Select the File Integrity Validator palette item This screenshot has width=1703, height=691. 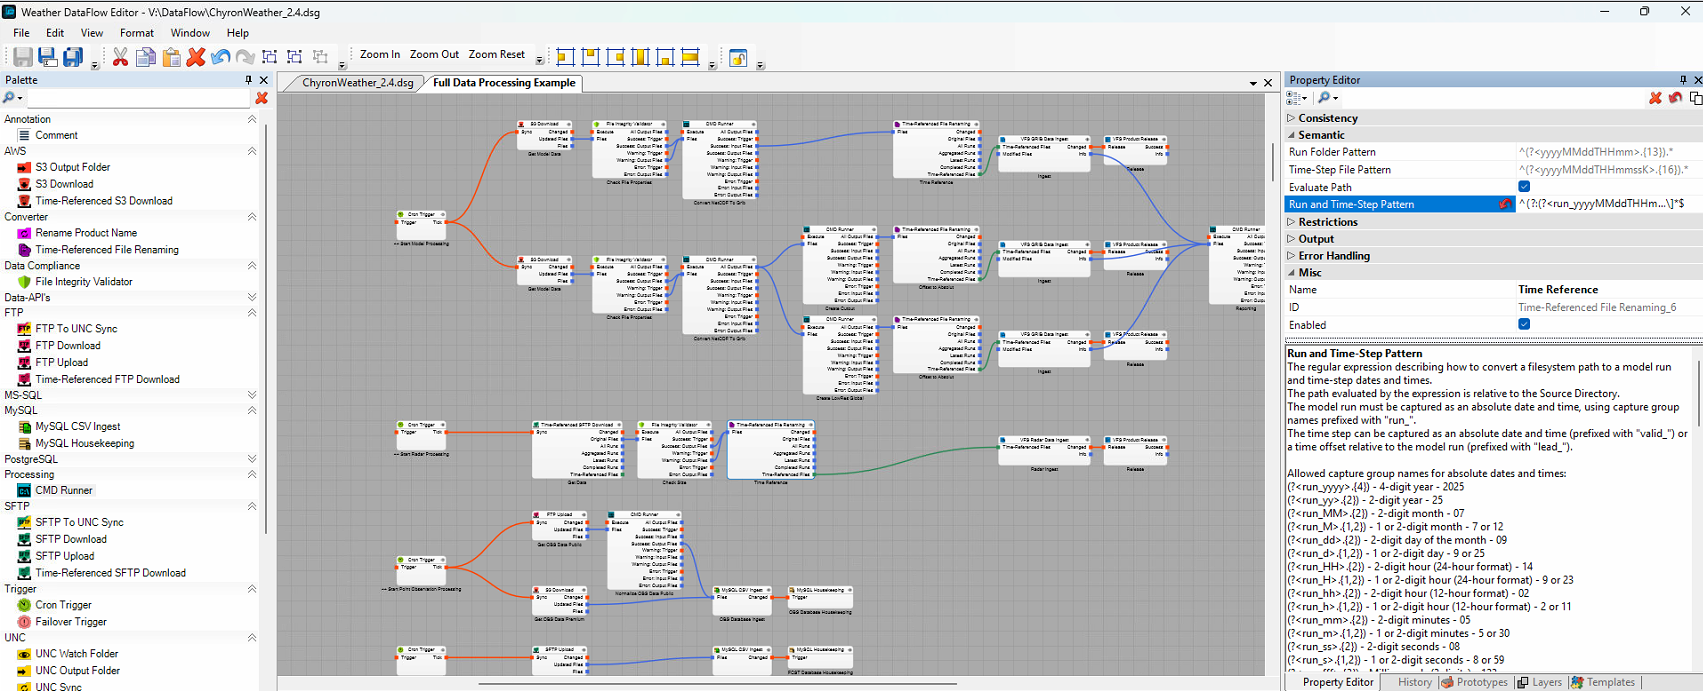pos(84,282)
